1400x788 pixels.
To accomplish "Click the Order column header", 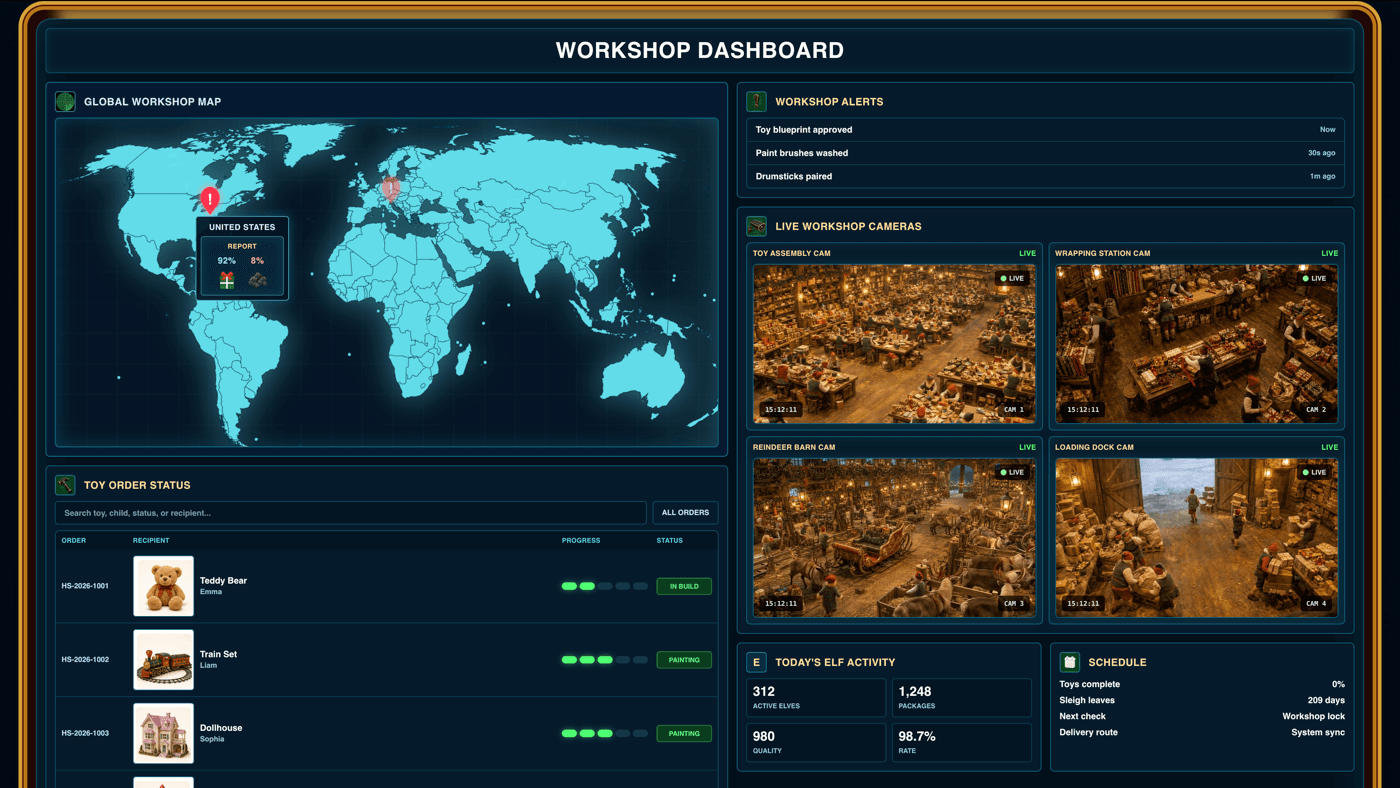I will [x=74, y=540].
